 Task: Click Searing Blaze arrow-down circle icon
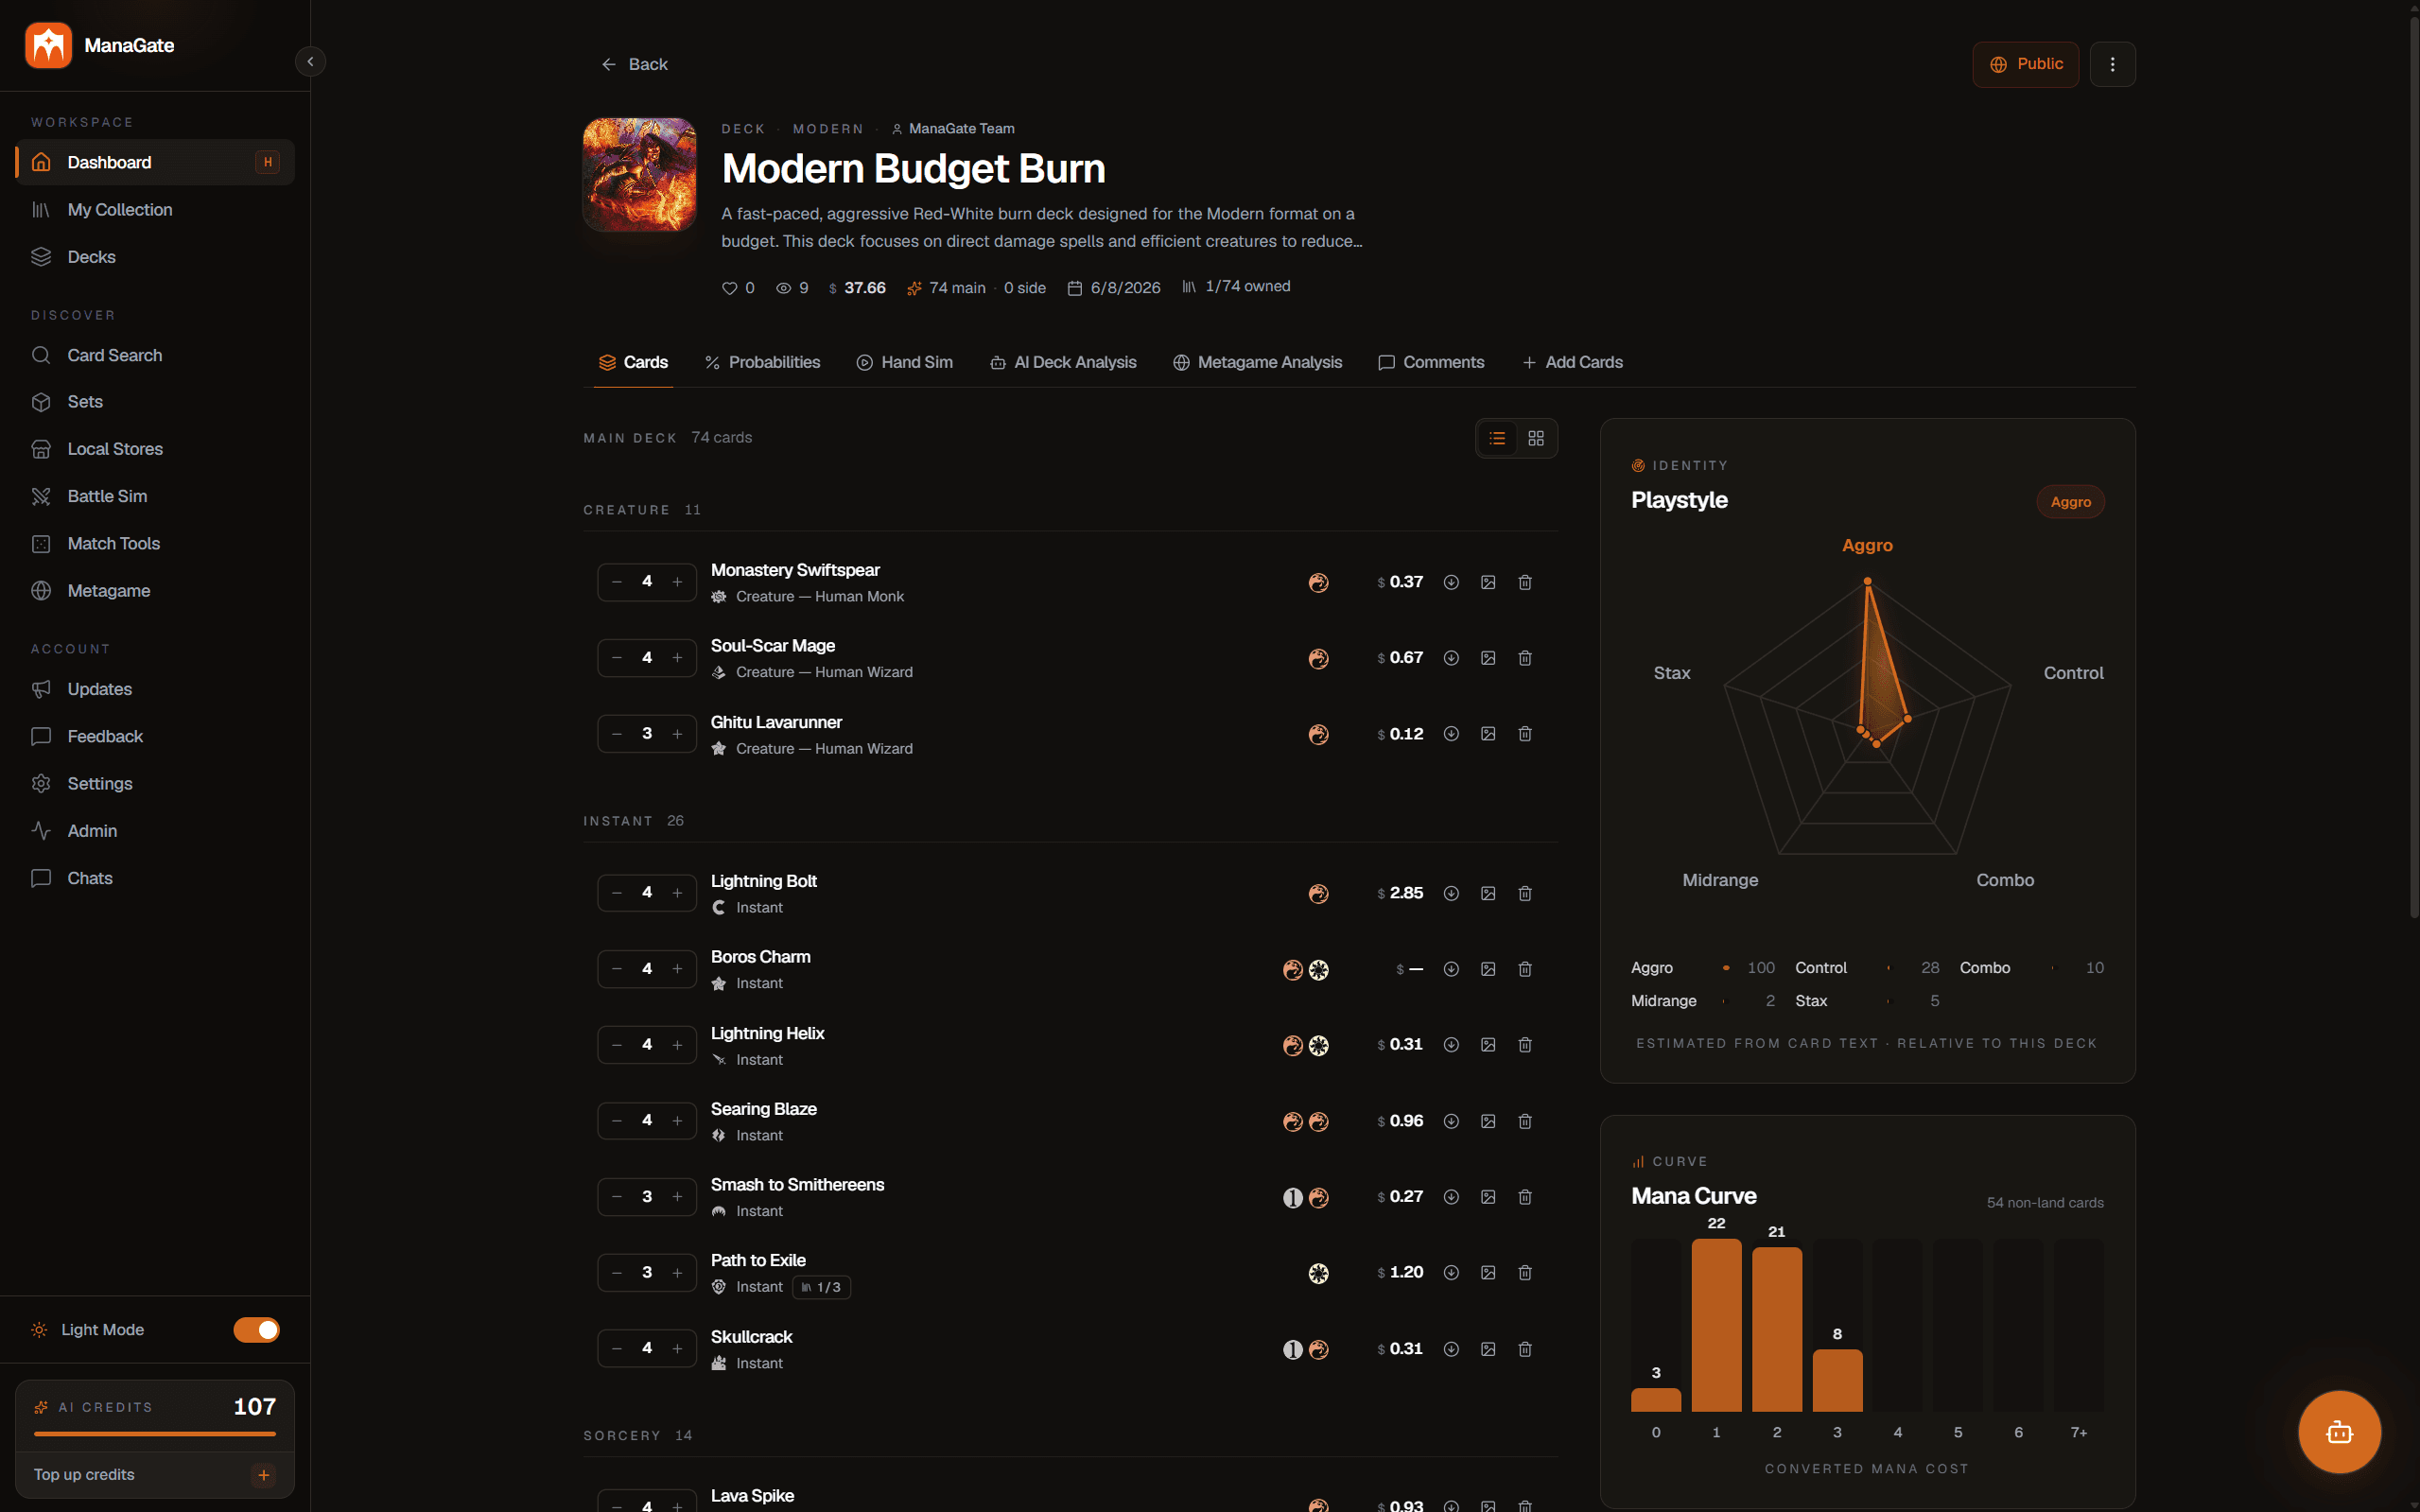tap(1451, 1121)
